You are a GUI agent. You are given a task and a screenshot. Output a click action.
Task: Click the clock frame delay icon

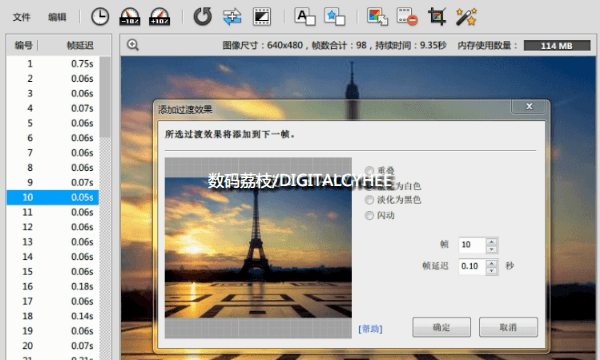[x=100, y=17]
